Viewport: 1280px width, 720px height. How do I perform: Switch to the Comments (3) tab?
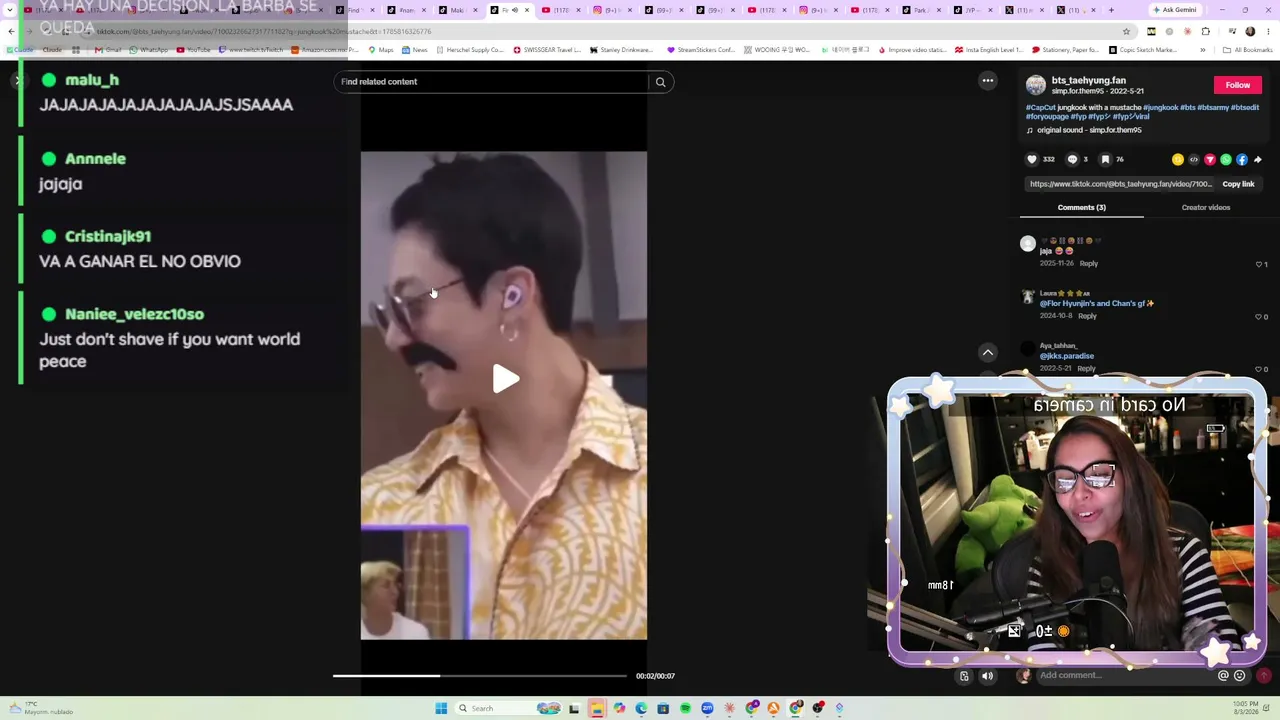pos(1082,207)
